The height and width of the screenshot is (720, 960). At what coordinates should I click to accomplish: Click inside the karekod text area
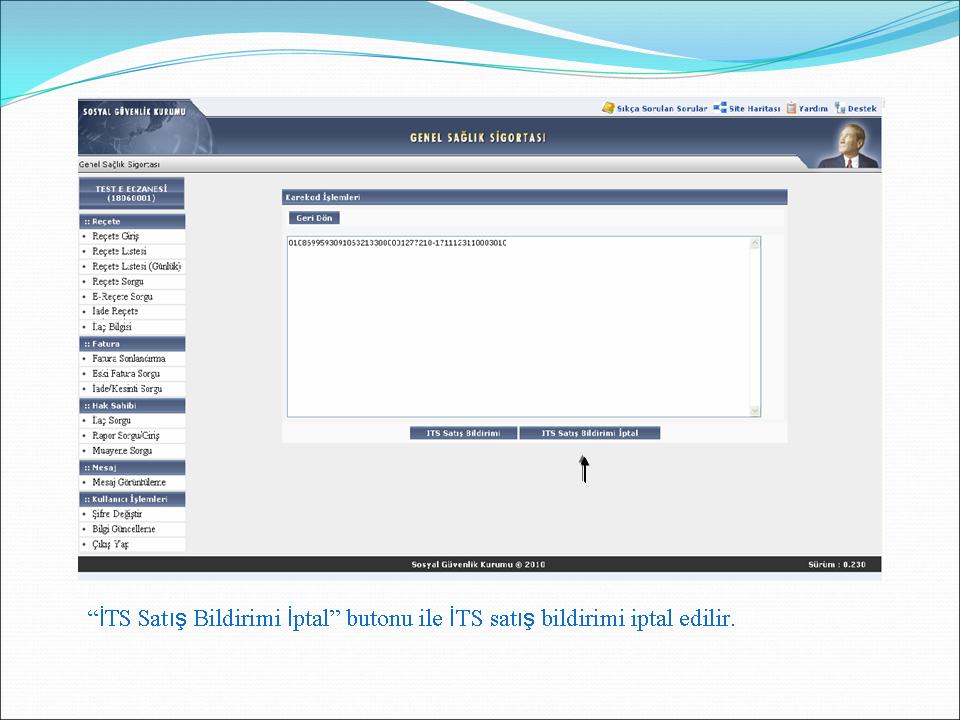click(518, 326)
